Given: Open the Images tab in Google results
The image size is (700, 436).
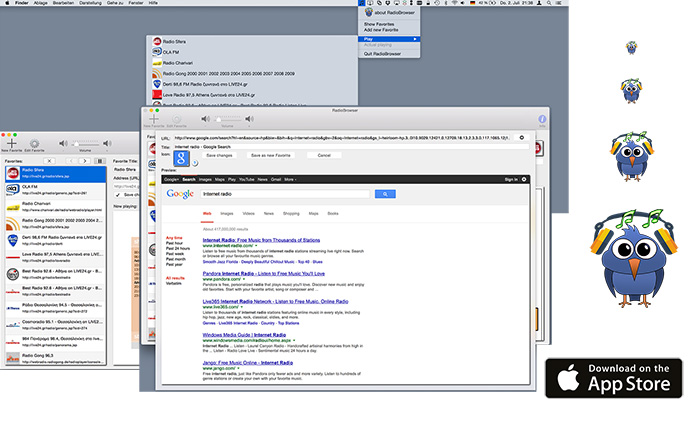Looking at the screenshot, I should [x=227, y=214].
